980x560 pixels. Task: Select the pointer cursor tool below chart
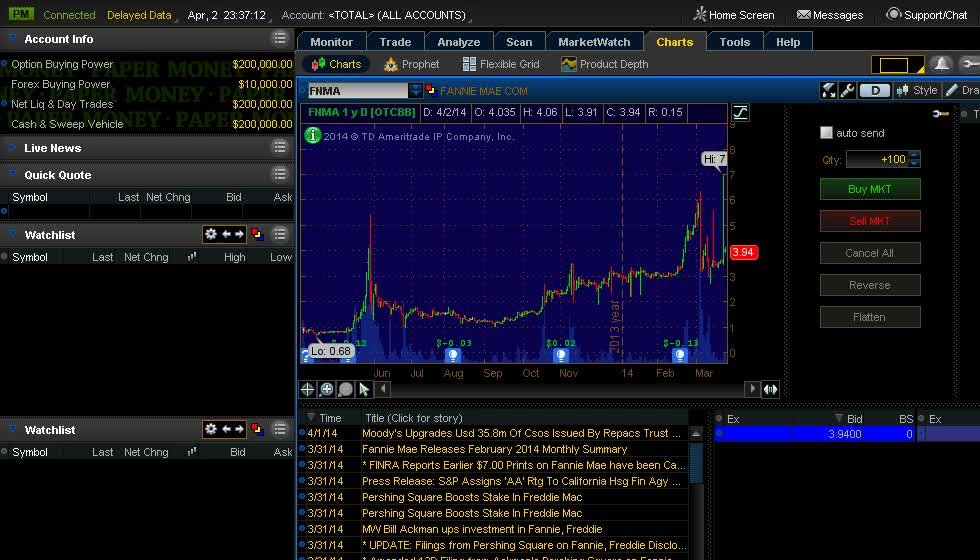point(364,389)
